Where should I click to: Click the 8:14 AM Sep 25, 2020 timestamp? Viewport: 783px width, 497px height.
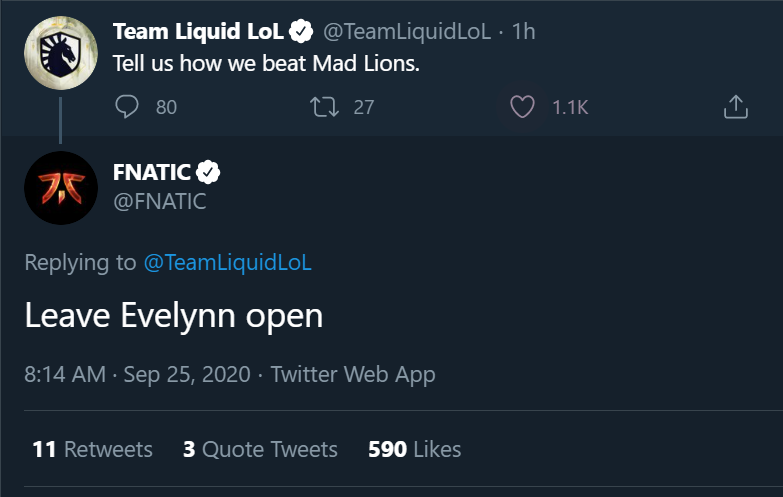(137, 374)
